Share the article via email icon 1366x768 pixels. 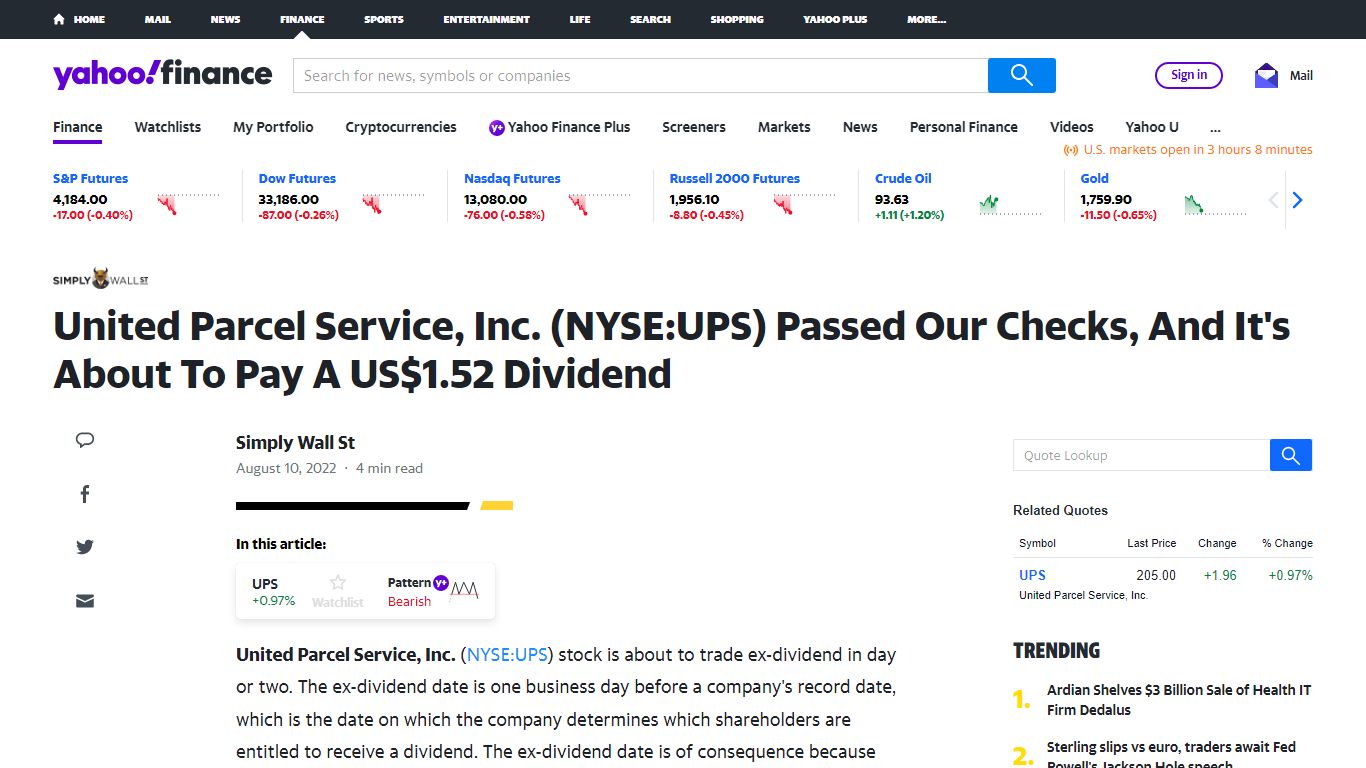(85, 601)
